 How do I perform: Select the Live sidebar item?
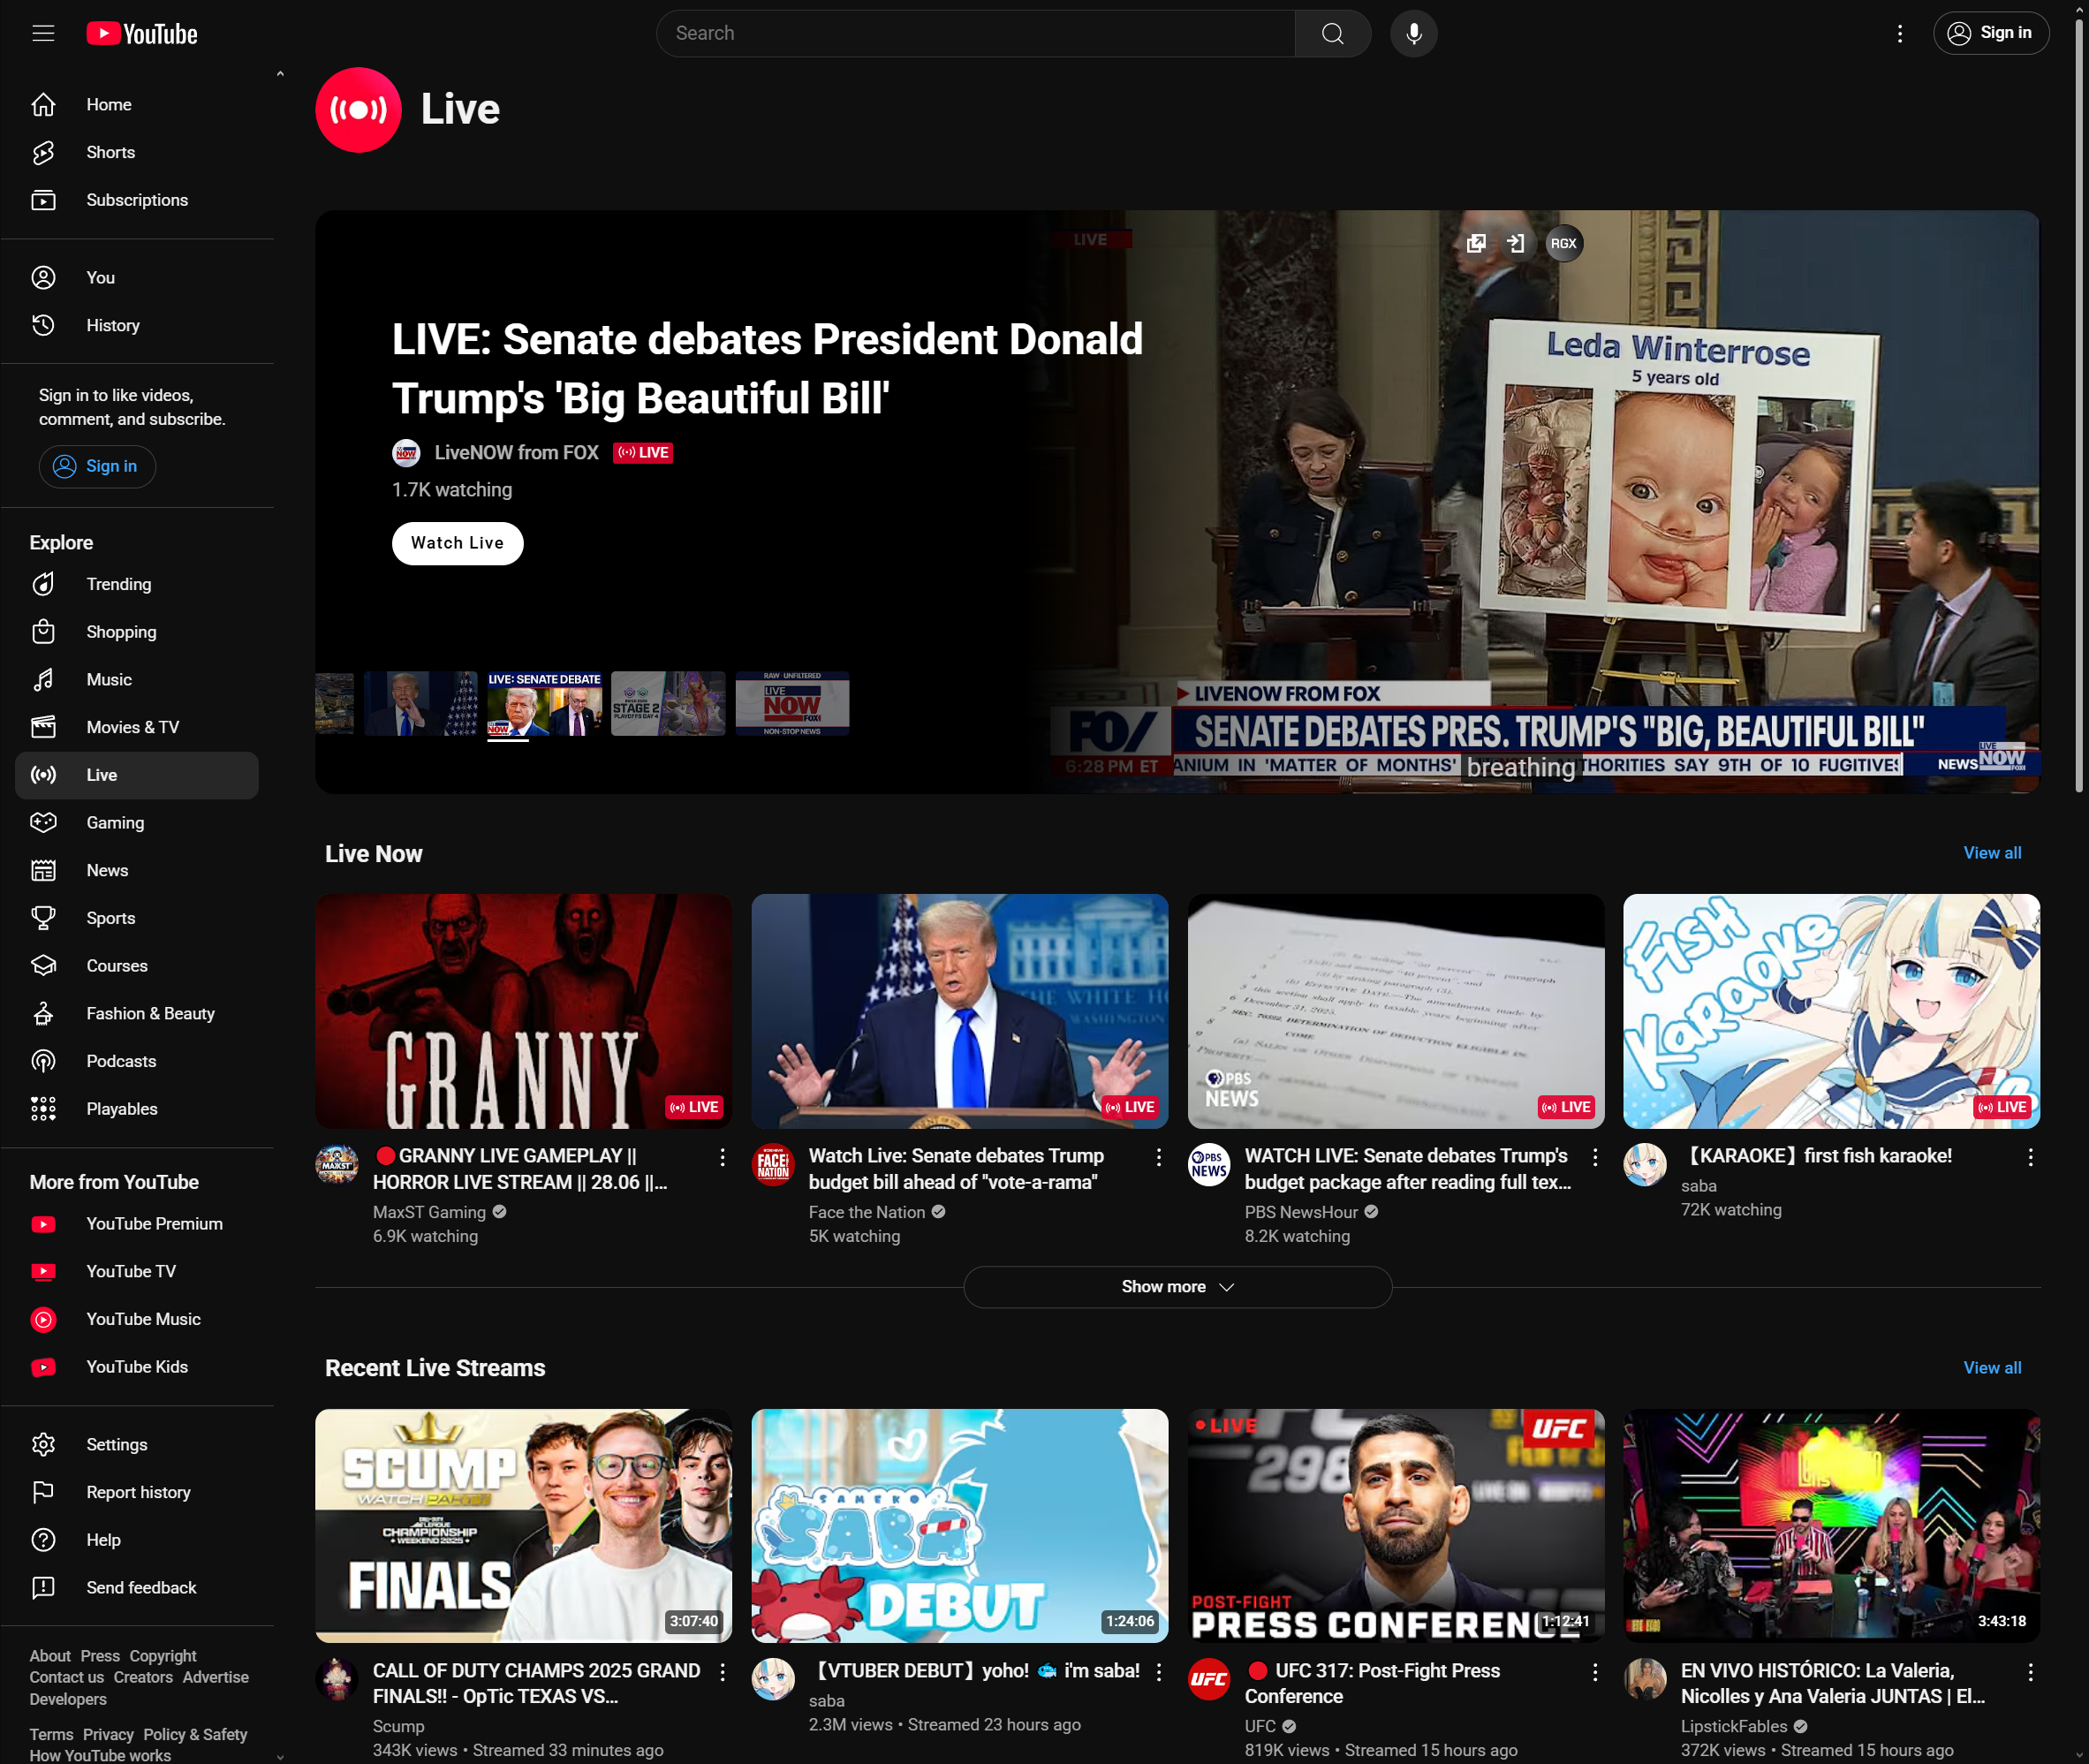(137, 775)
